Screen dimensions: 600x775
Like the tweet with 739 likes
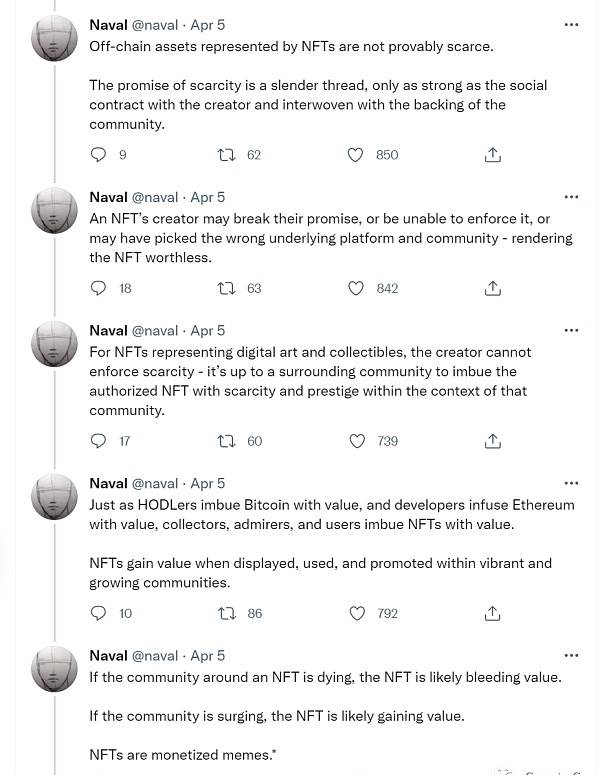[x=357, y=441]
